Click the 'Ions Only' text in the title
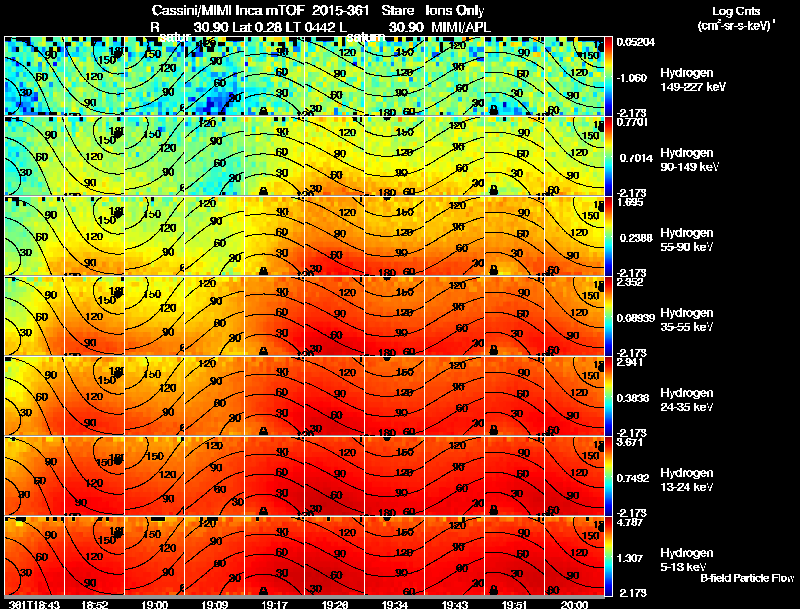The height and width of the screenshot is (609, 800). click(x=455, y=11)
